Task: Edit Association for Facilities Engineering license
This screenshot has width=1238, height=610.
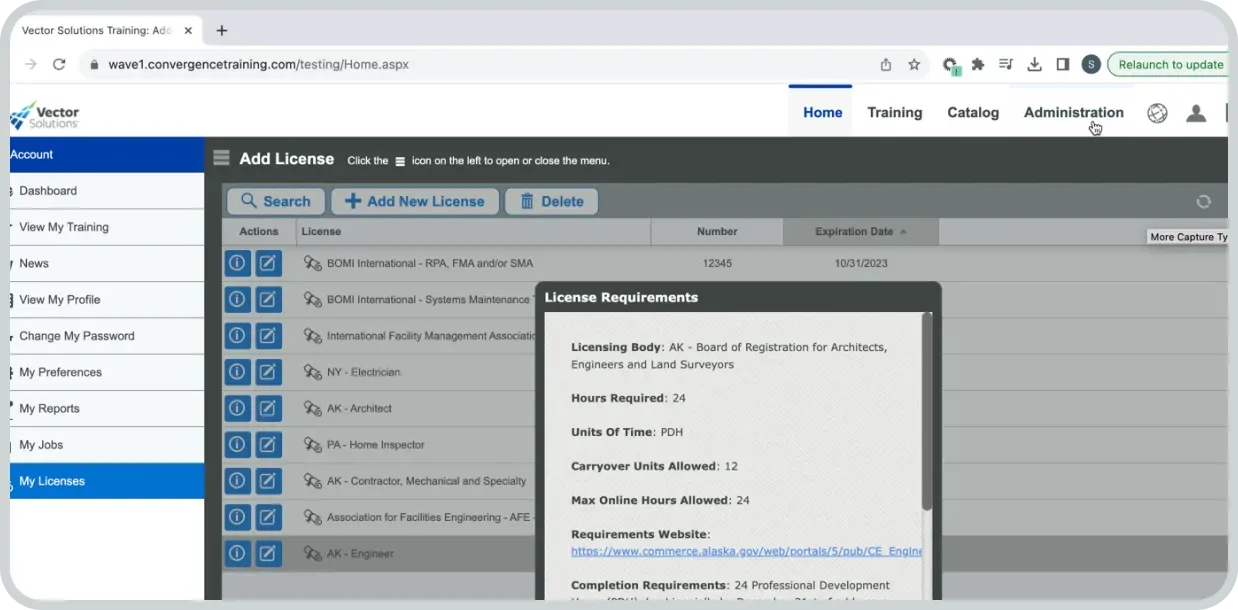Action: 268,517
